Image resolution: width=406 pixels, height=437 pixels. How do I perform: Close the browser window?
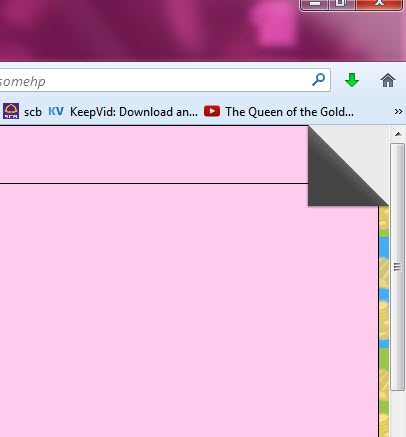pyautogui.click(x=379, y=4)
